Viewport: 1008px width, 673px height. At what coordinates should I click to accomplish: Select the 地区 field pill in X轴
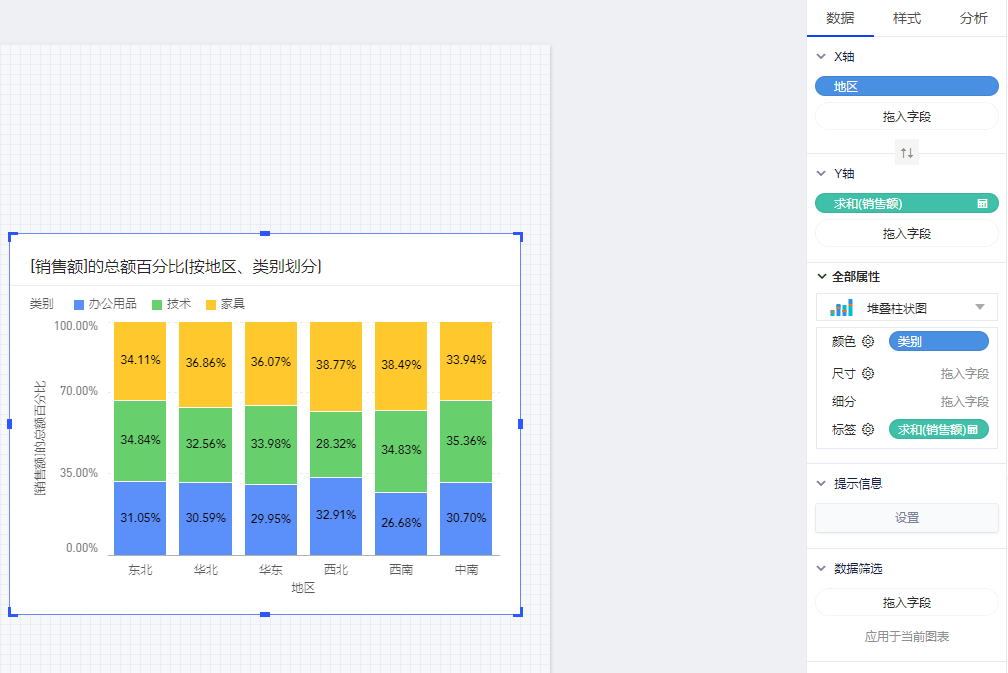pyautogui.click(x=906, y=87)
